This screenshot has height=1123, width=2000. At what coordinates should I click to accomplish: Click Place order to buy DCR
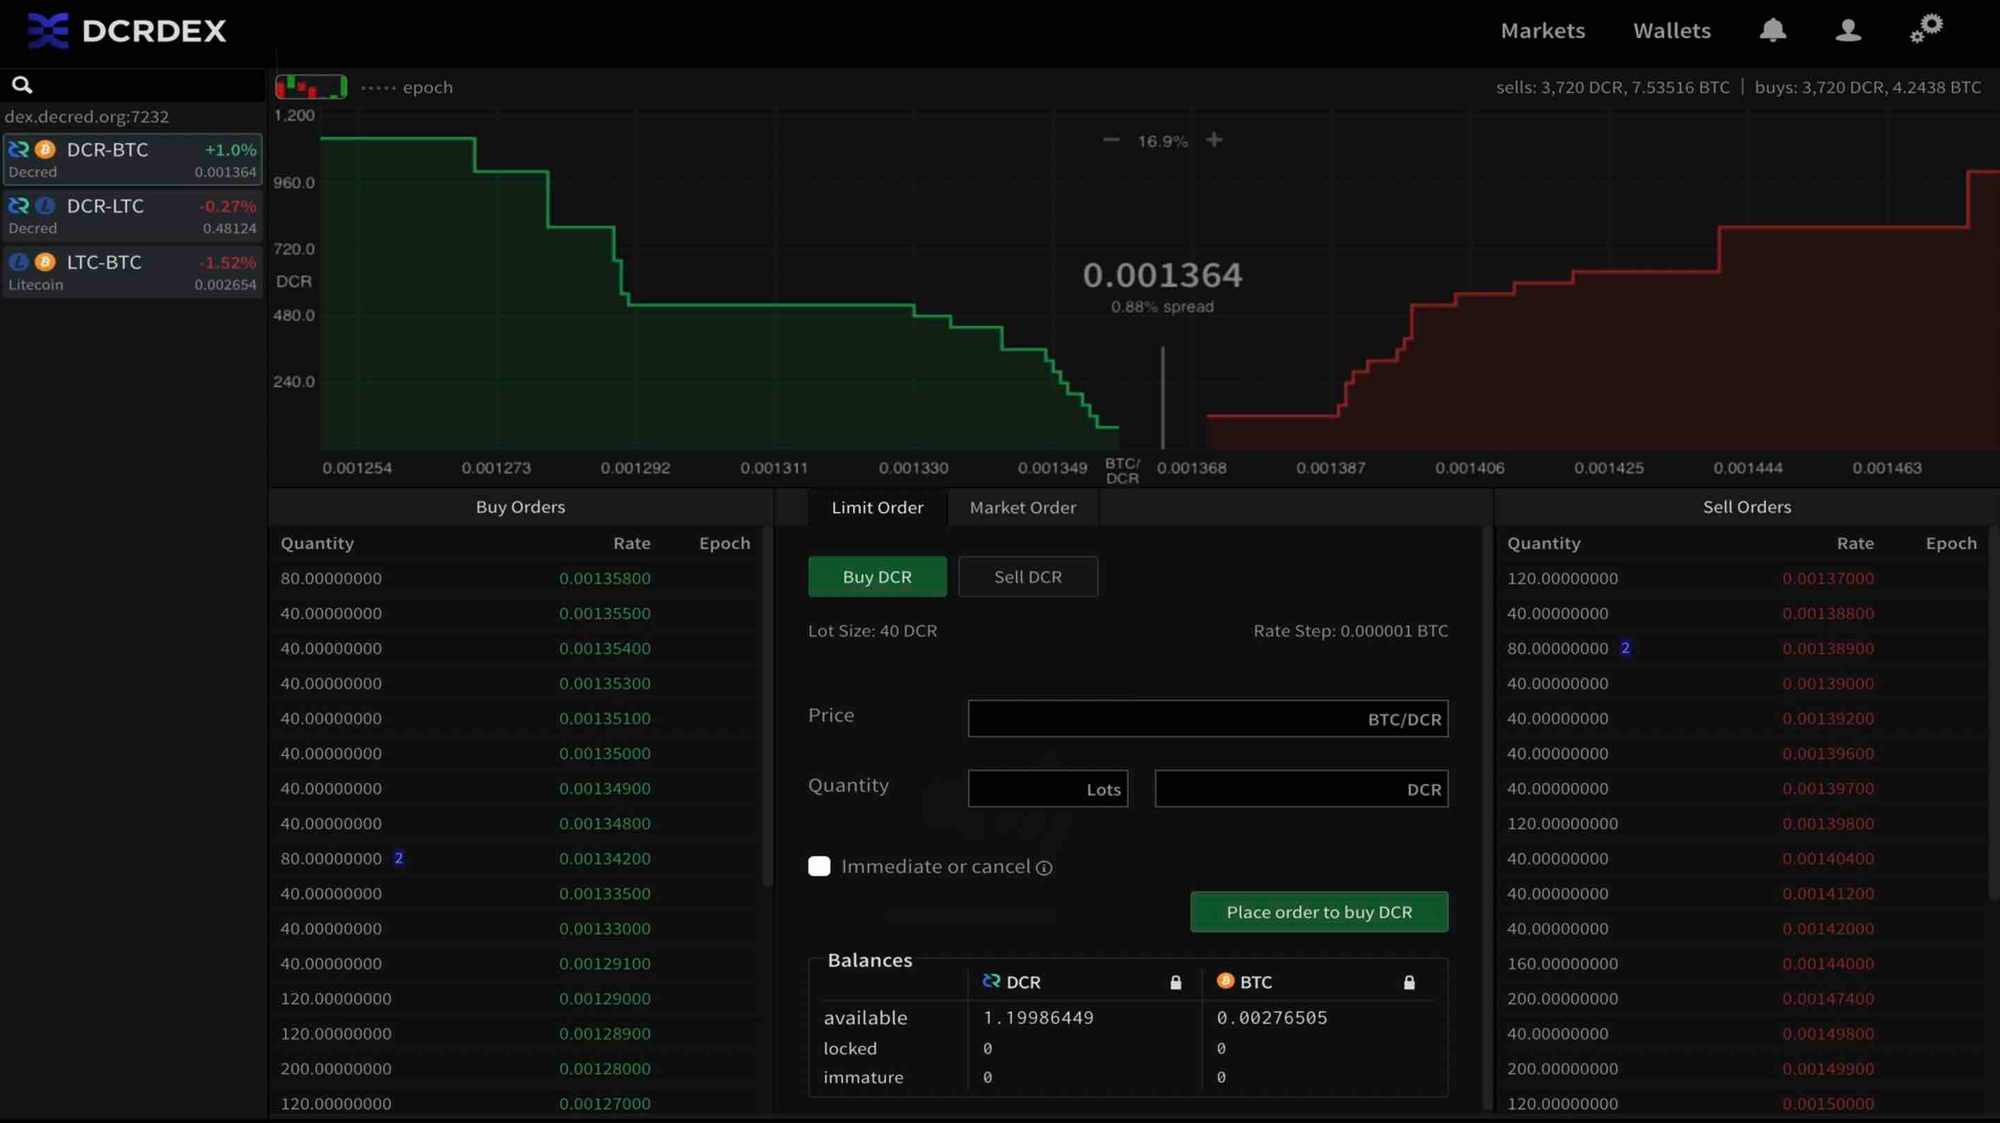[x=1319, y=912]
